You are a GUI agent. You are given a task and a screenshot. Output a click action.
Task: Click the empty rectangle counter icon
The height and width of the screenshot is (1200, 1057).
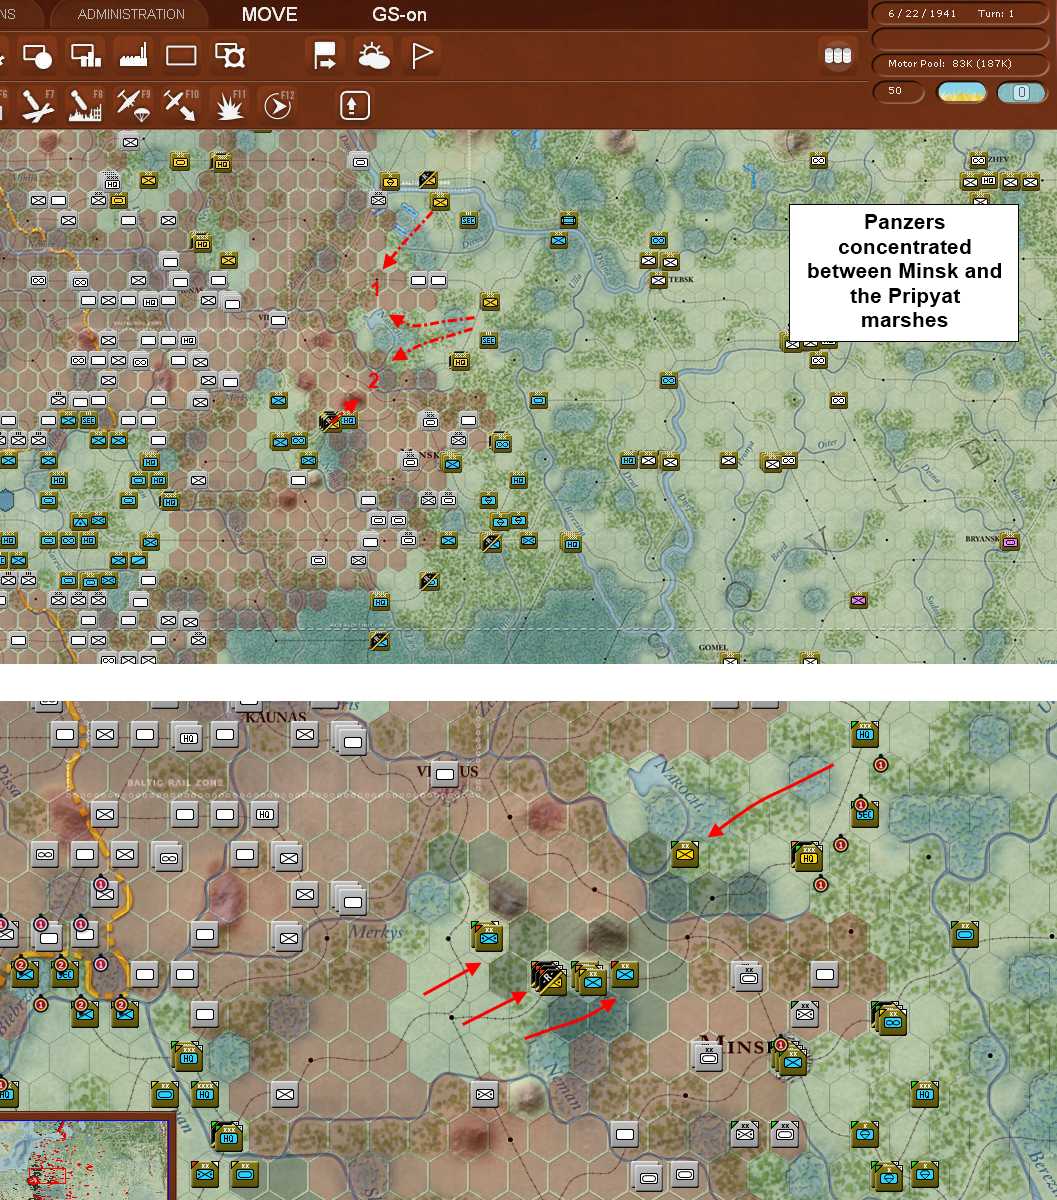coord(181,55)
